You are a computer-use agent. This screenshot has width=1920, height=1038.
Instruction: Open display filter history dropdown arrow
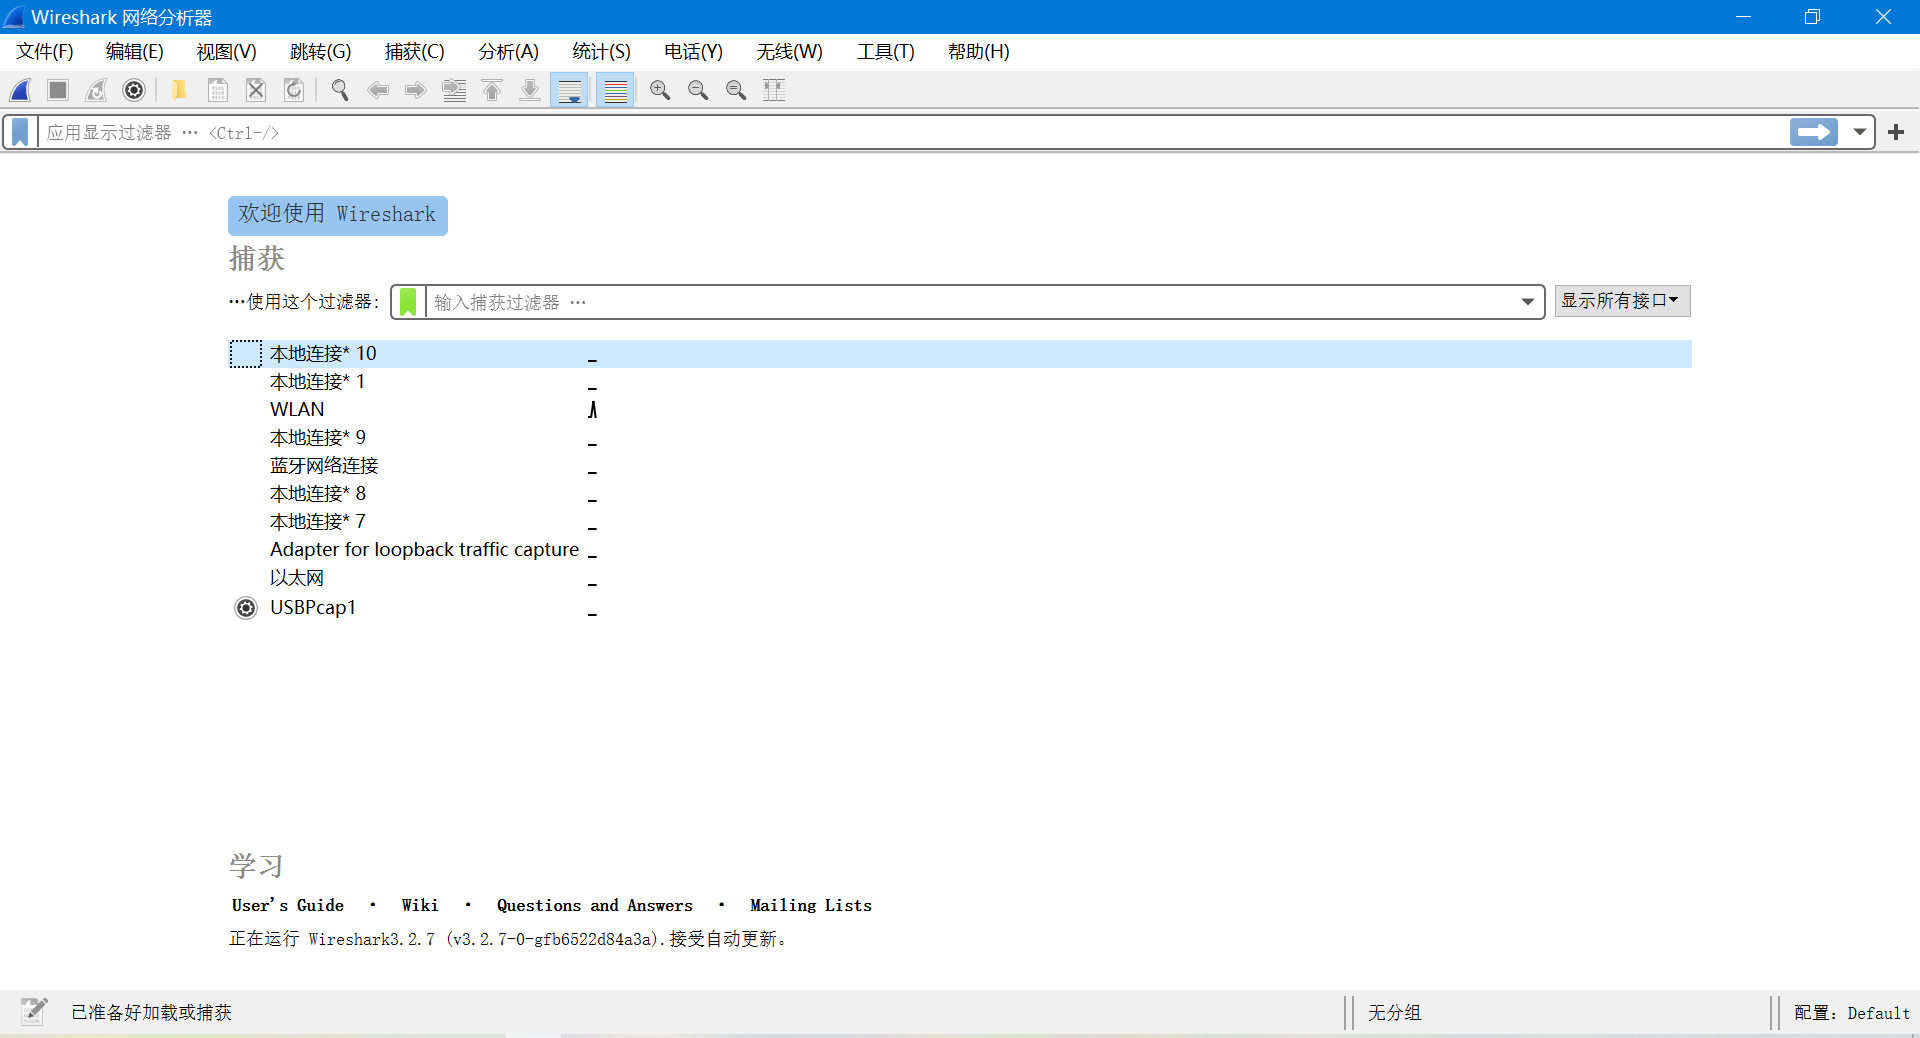[1860, 132]
